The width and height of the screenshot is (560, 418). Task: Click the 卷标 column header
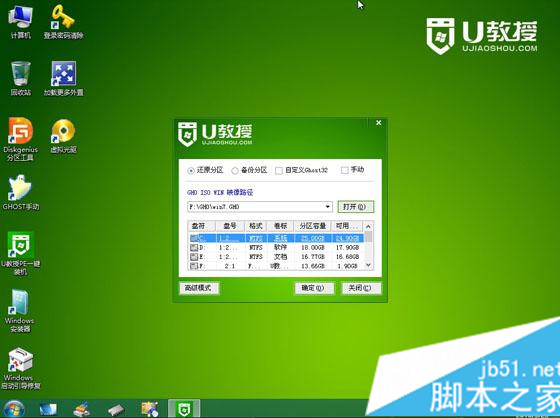click(x=280, y=226)
